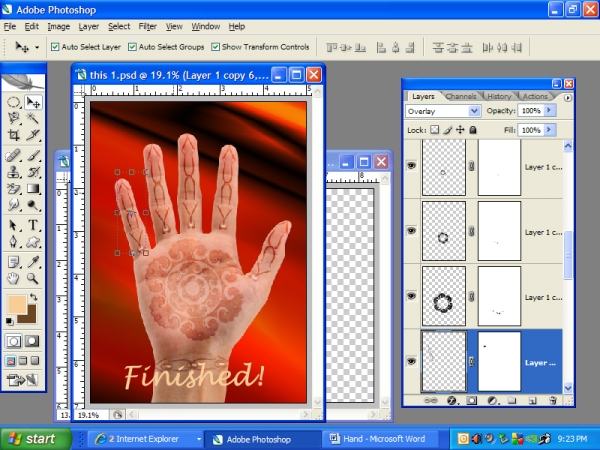Open the File menu

(10, 26)
